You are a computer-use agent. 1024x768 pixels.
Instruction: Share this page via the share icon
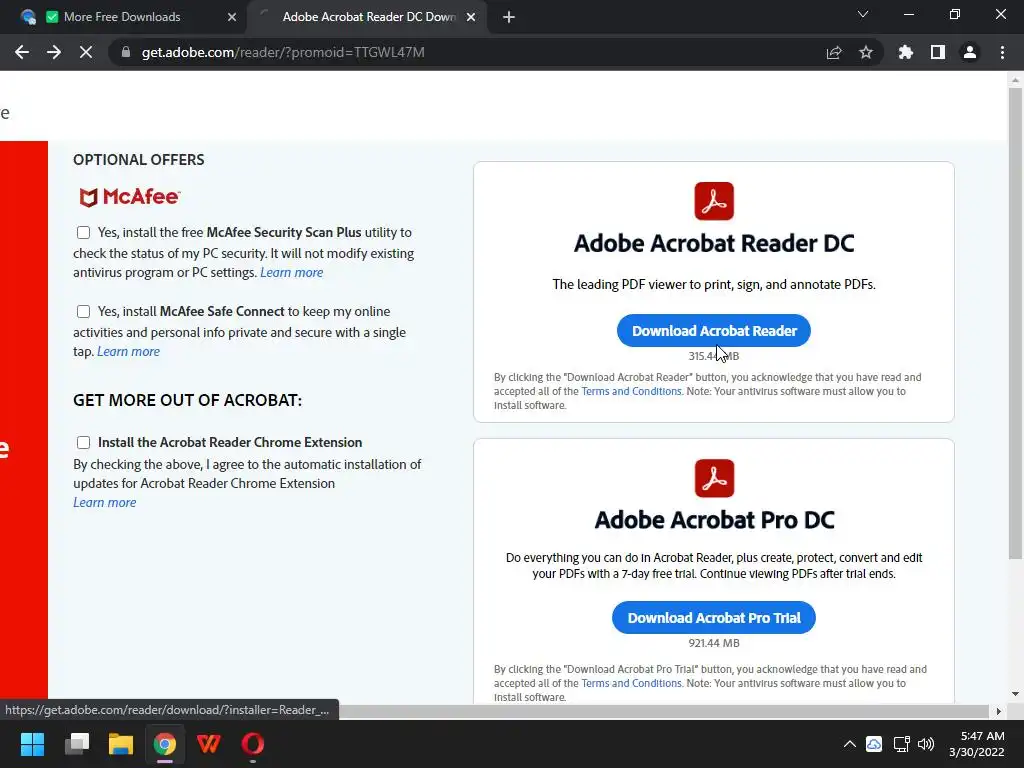pyautogui.click(x=834, y=52)
